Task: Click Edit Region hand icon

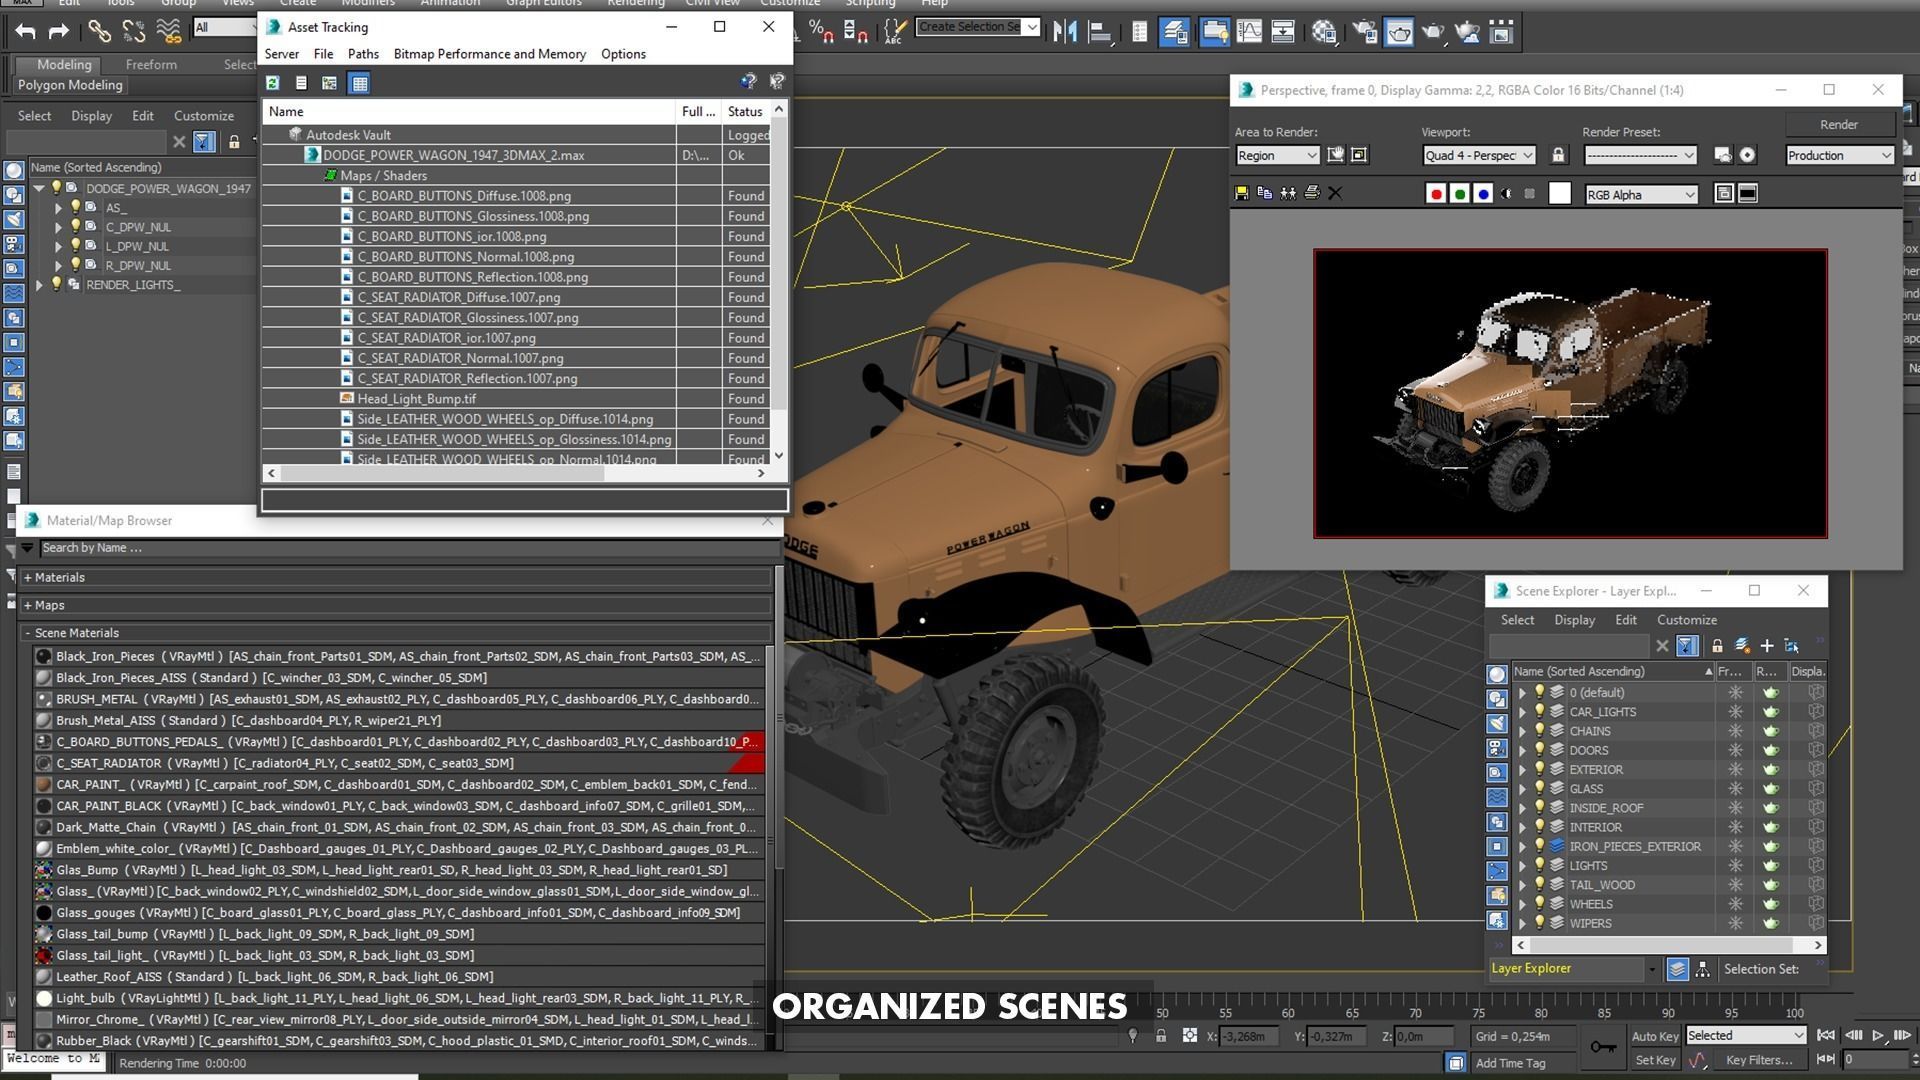Action: (x=1335, y=155)
